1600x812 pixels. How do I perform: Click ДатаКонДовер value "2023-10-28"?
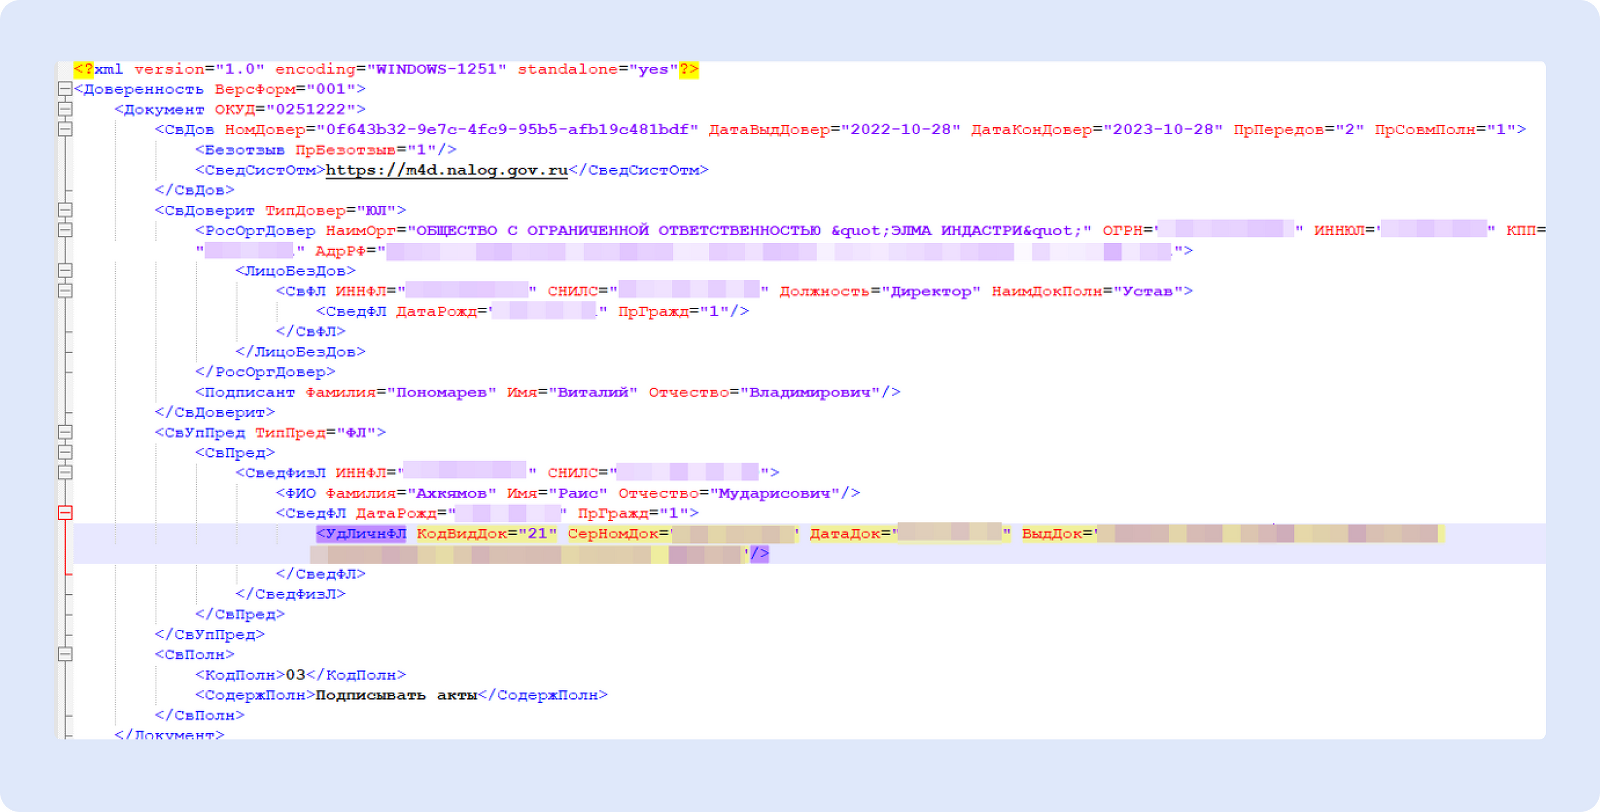(x=1163, y=129)
